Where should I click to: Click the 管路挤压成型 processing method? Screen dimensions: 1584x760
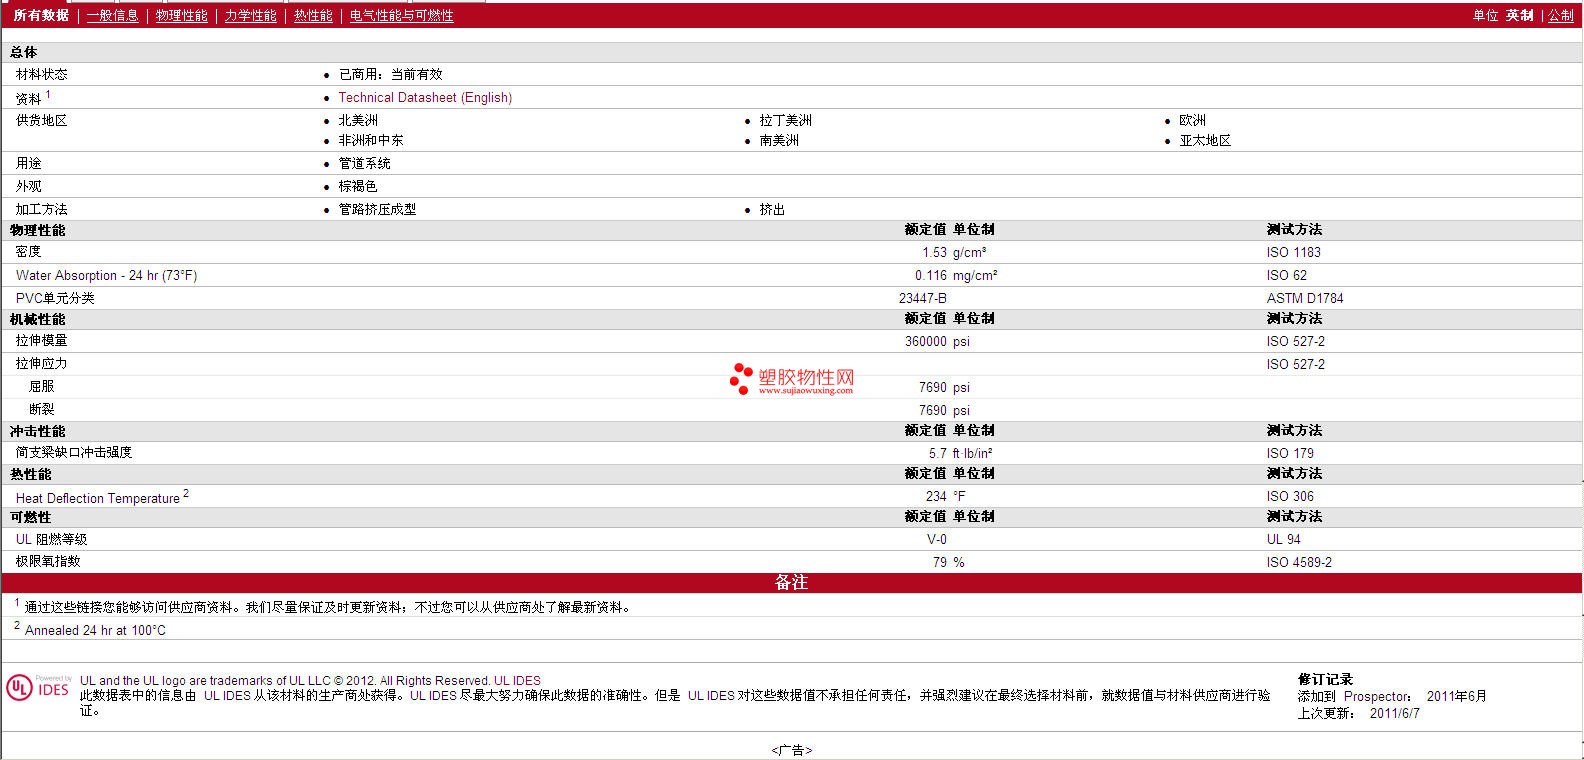[x=377, y=209]
